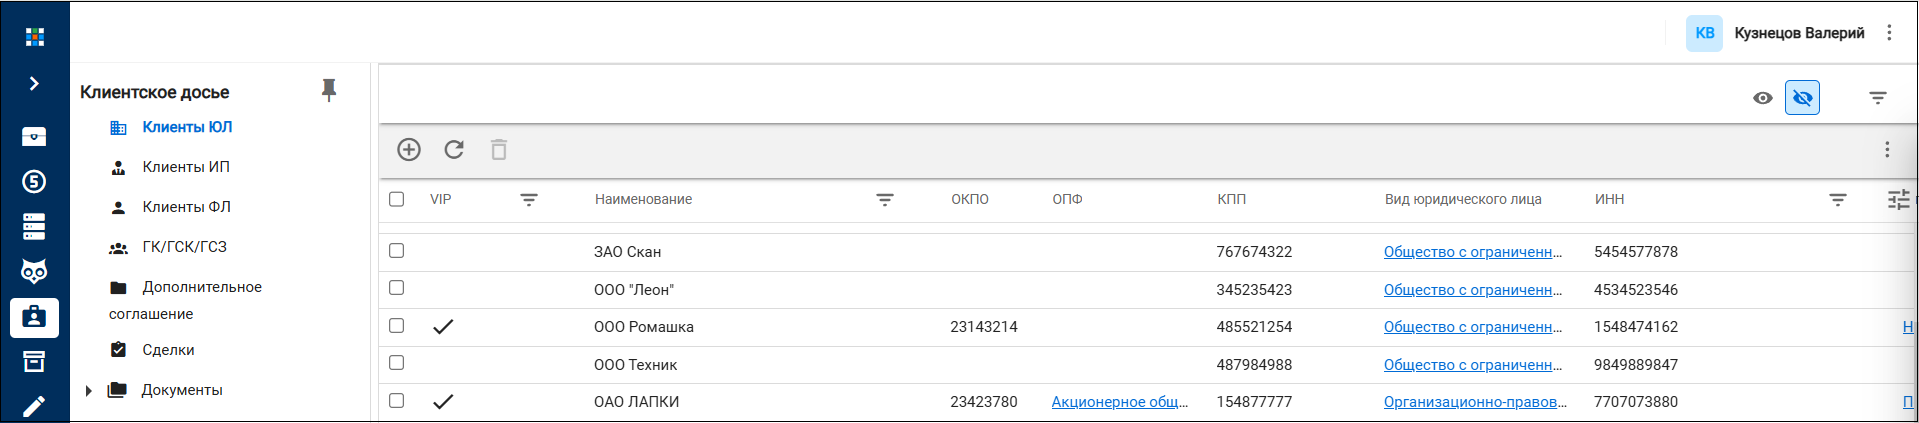
Task: Open the pencil edit icon in sidebar
Action: (x=34, y=406)
